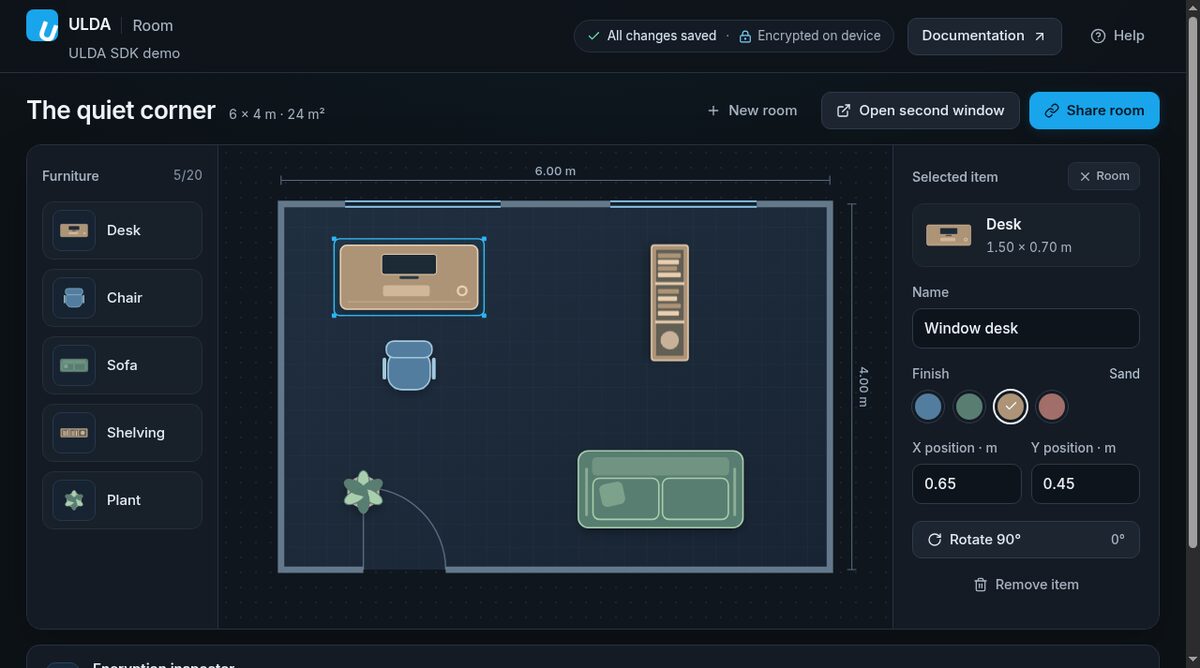Click the Y position input field
Viewport: 1200px width, 668px height.
[1085, 484]
